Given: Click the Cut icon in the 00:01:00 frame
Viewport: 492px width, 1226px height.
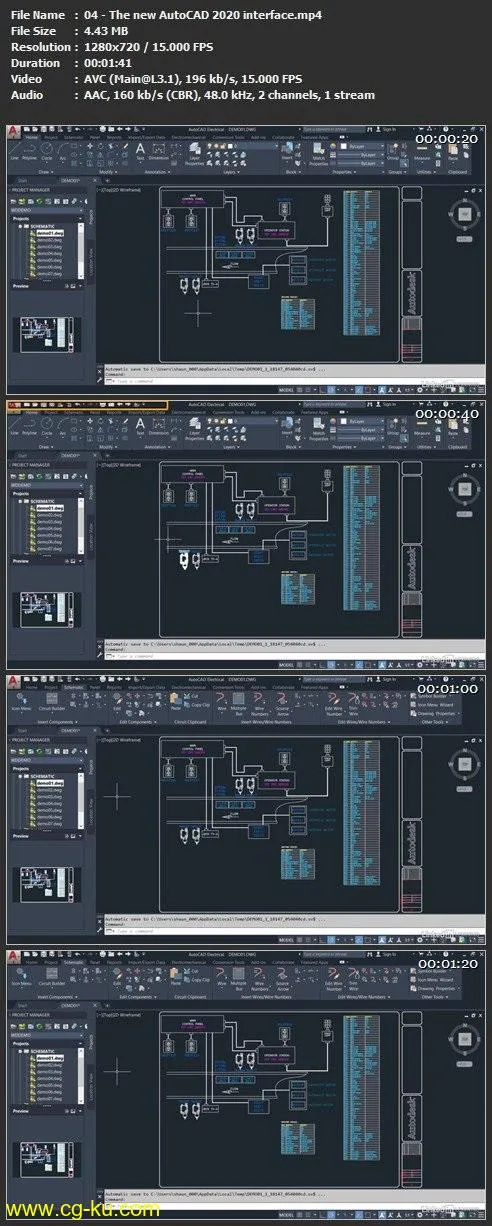Looking at the screenshot, I should point(189,696).
